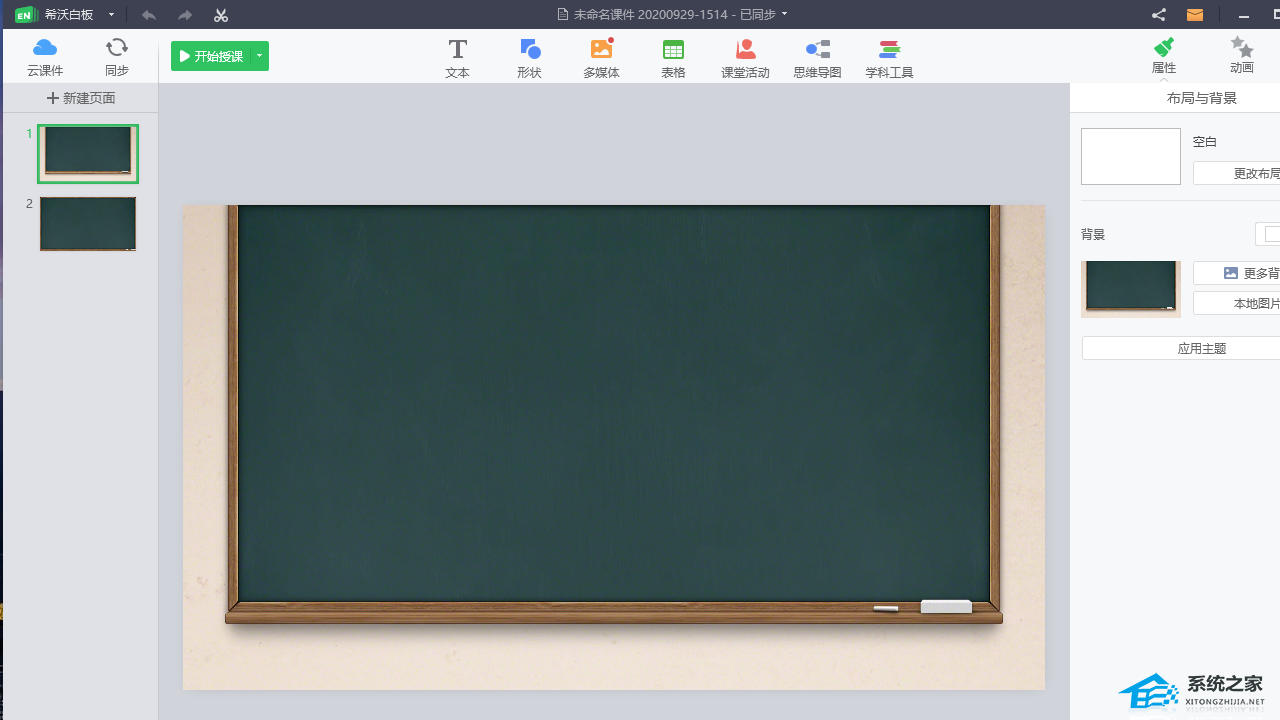Select the 形状 shape tool
Image resolution: width=1280 pixels, height=720 pixels.
529,58
